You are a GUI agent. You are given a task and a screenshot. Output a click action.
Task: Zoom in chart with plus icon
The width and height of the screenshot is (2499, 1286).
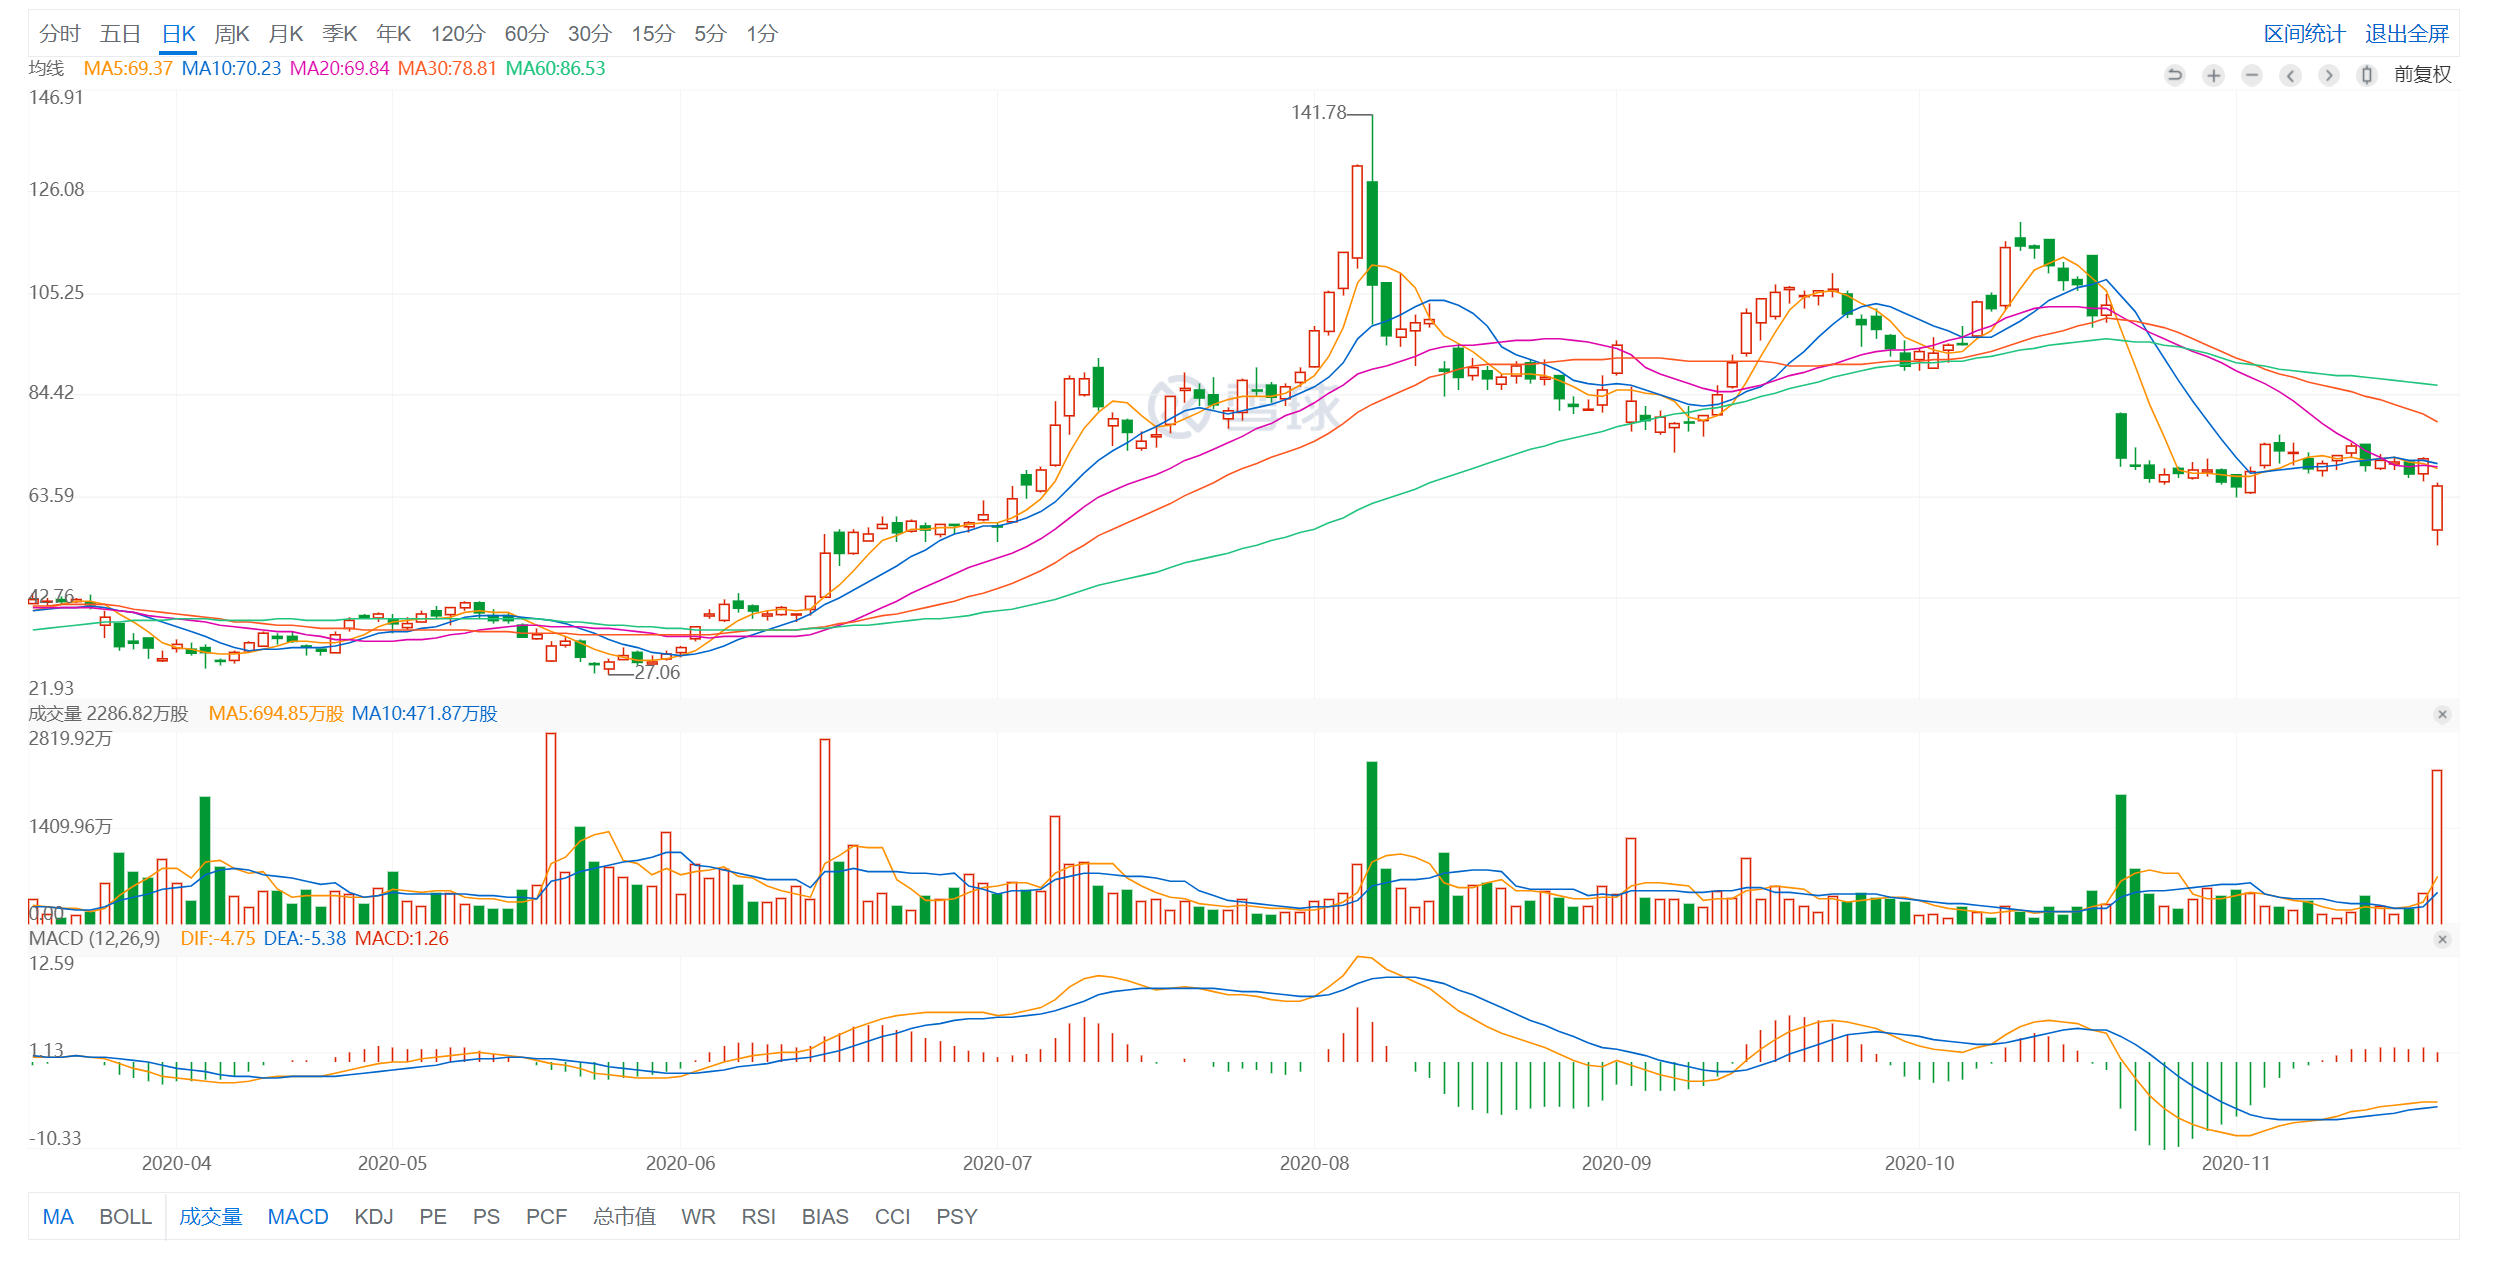(x=2213, y=75)
